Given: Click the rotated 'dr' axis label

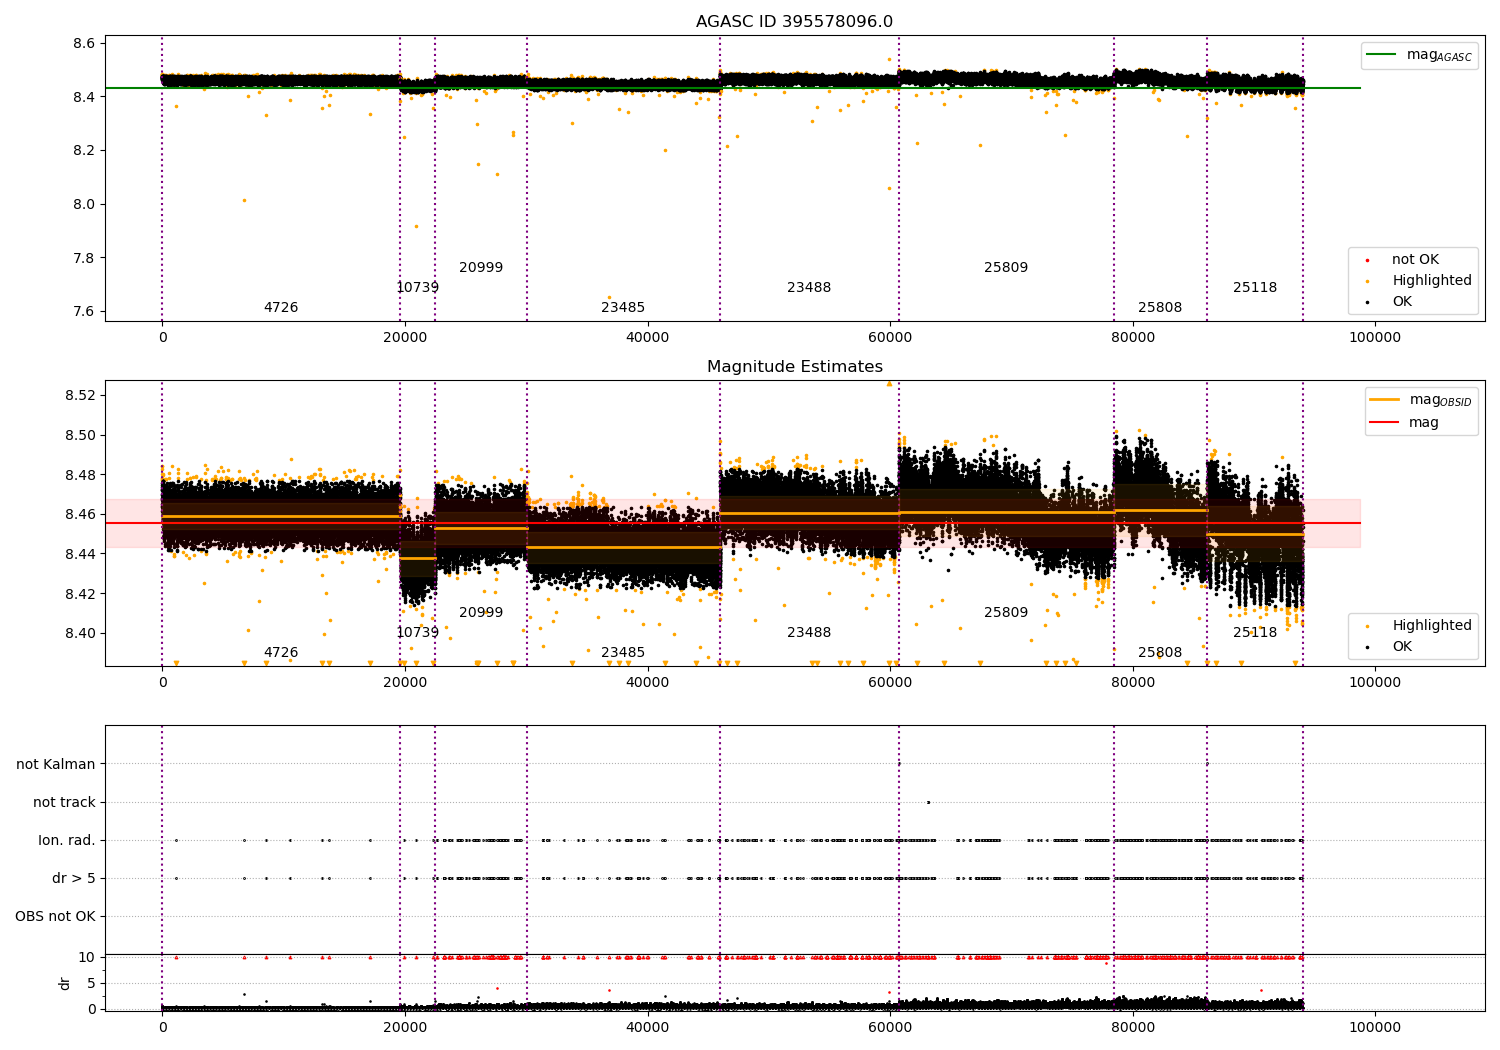Looking at the screenshot, I should click(65, 983).
